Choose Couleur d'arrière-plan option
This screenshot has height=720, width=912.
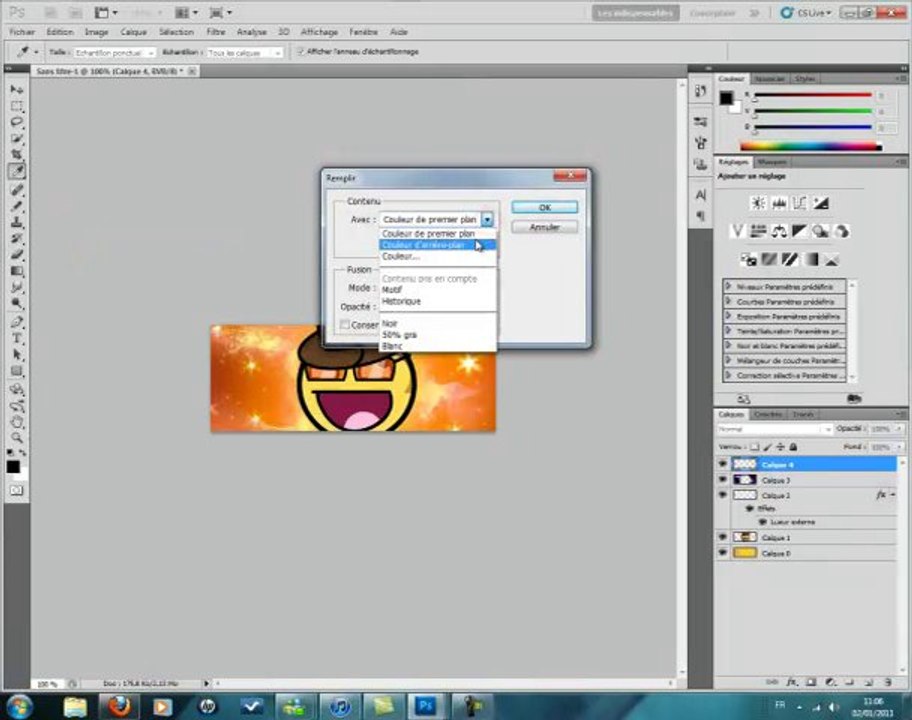(x=438, y=245)
